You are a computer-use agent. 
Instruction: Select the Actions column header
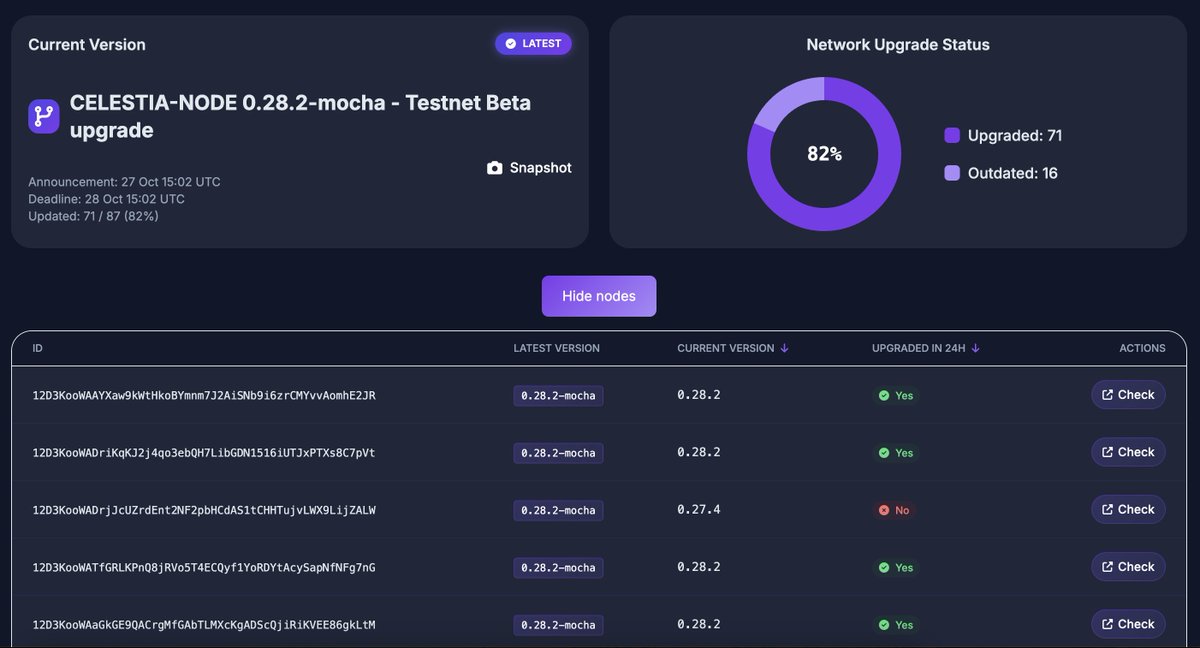tap(1142, 348)
